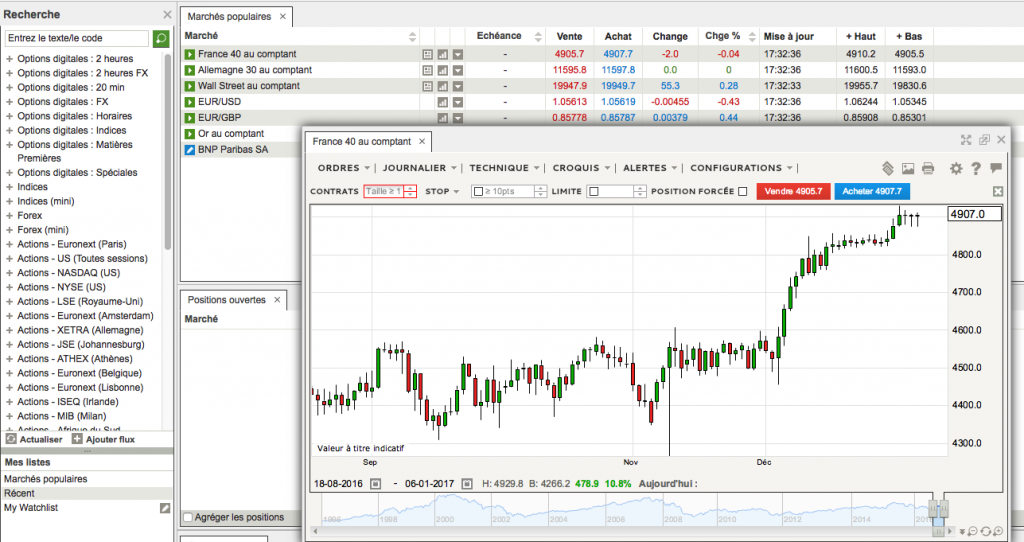
Task: Click the chart help question mark icon
Action: [975, 168]
